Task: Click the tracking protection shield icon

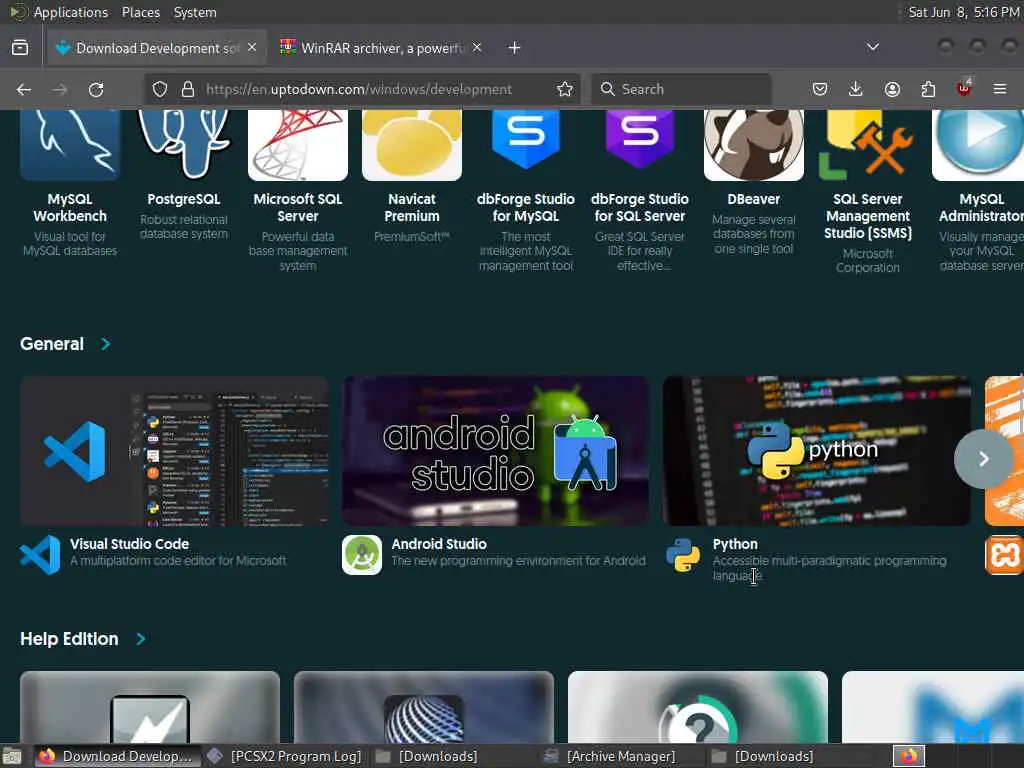Action: tap(160, 89)
